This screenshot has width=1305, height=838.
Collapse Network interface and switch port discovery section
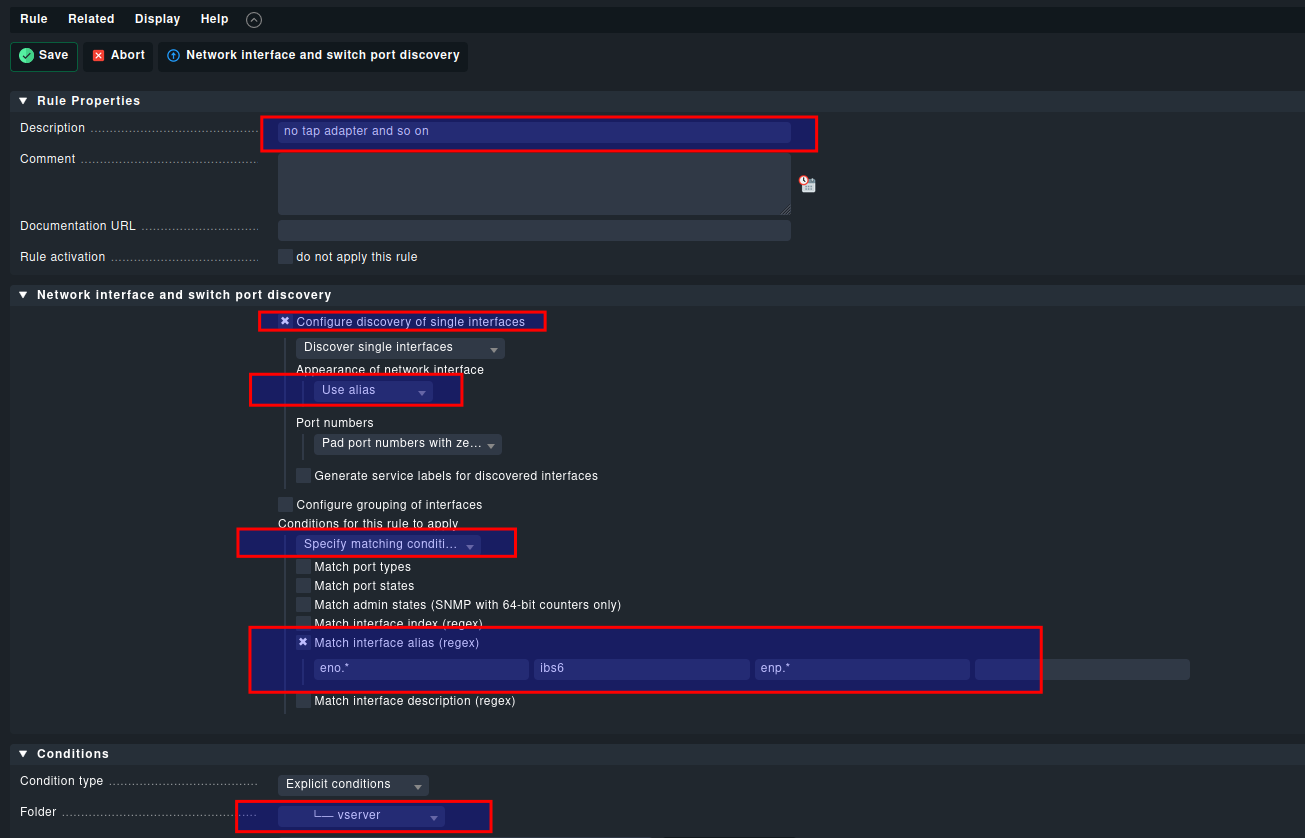[23, 295]
